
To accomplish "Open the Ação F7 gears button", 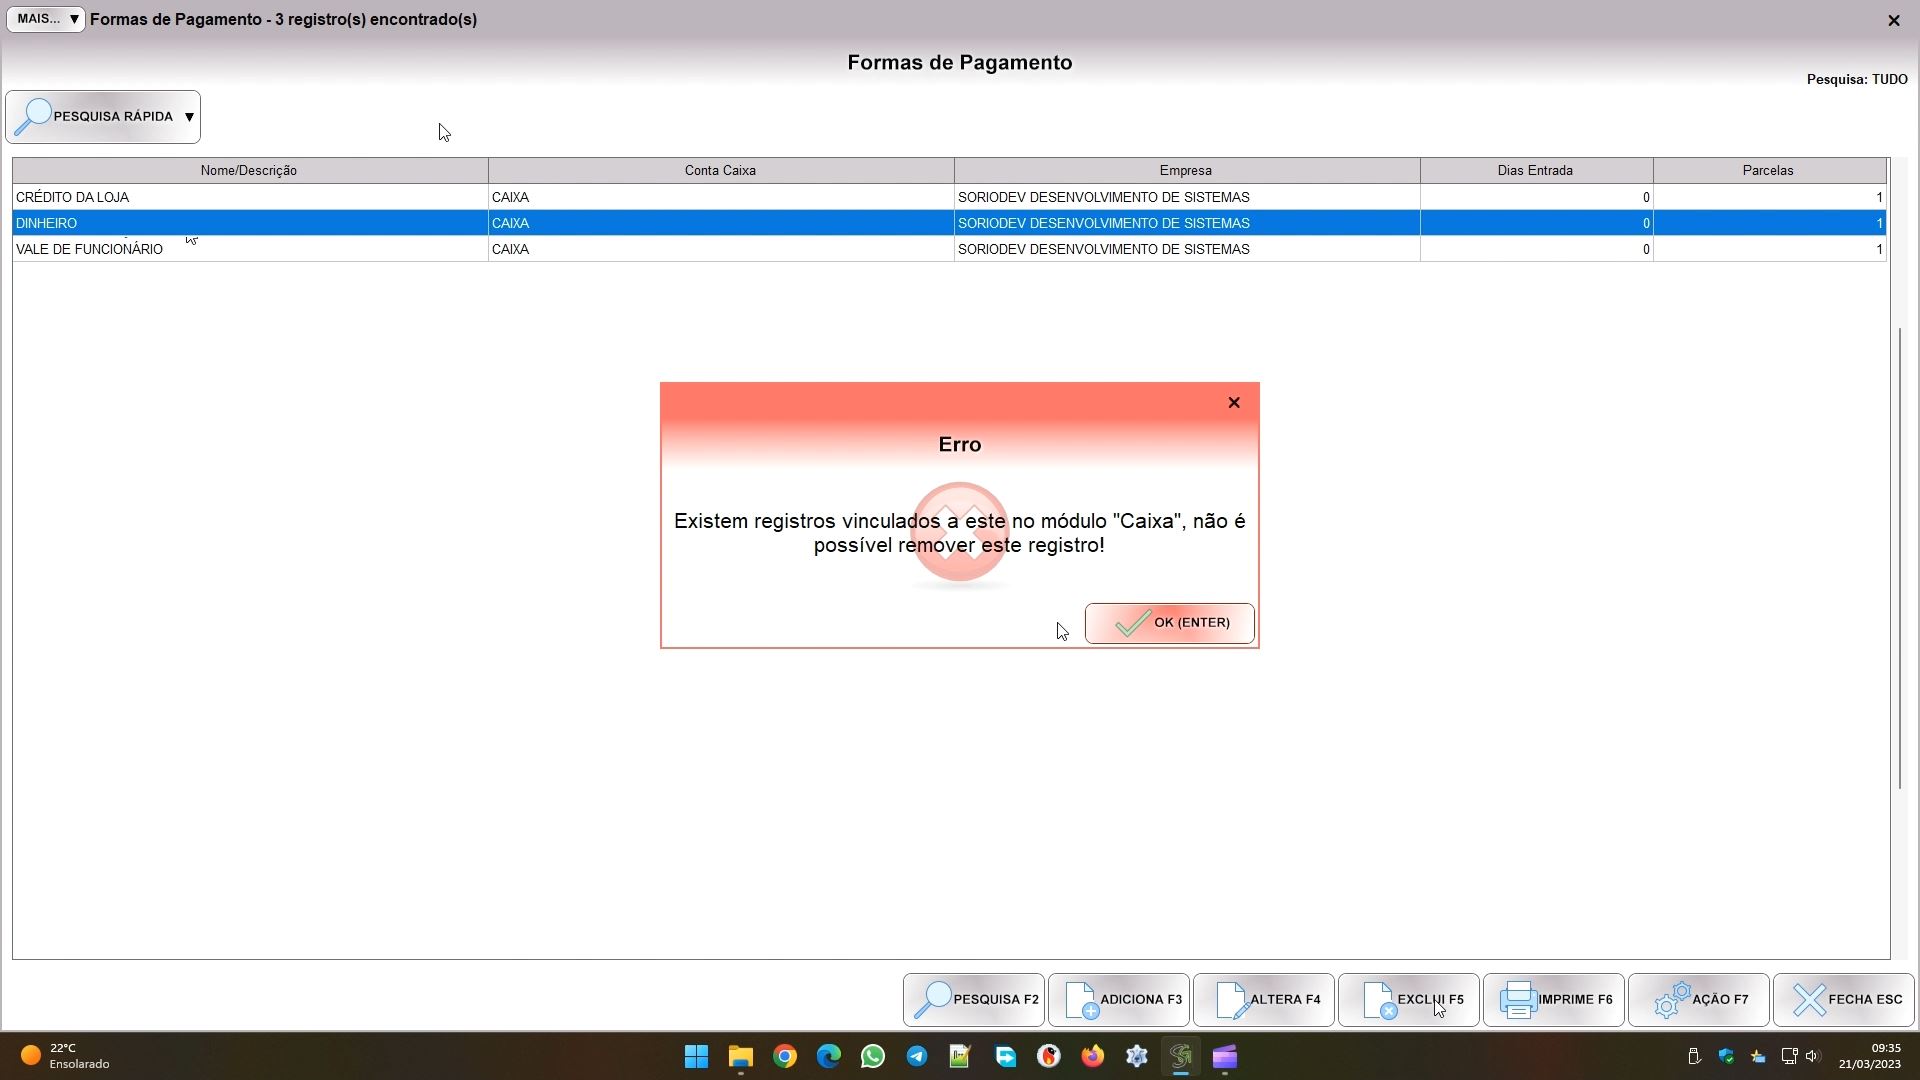I will click(1698, 999).
